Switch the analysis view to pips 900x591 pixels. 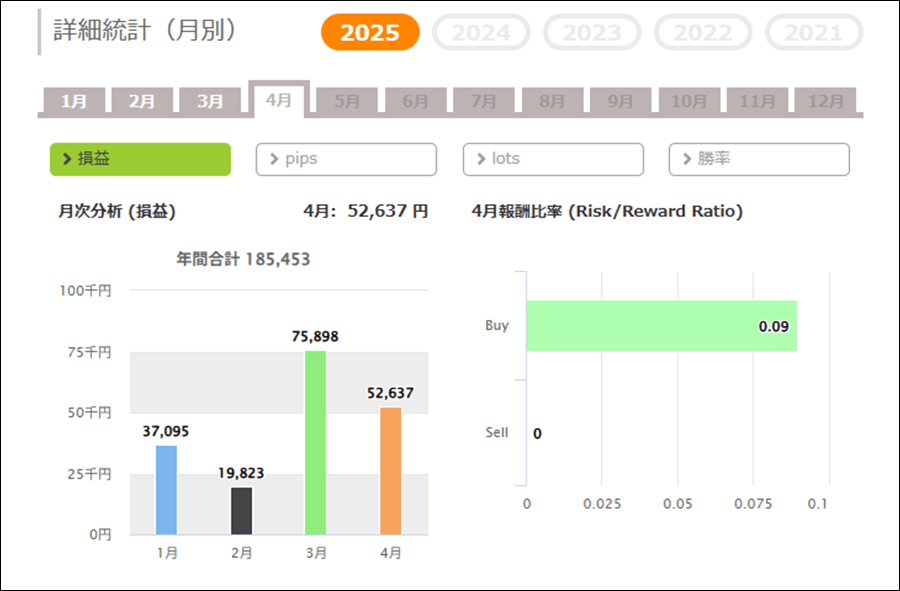click(x=346, y=159)
